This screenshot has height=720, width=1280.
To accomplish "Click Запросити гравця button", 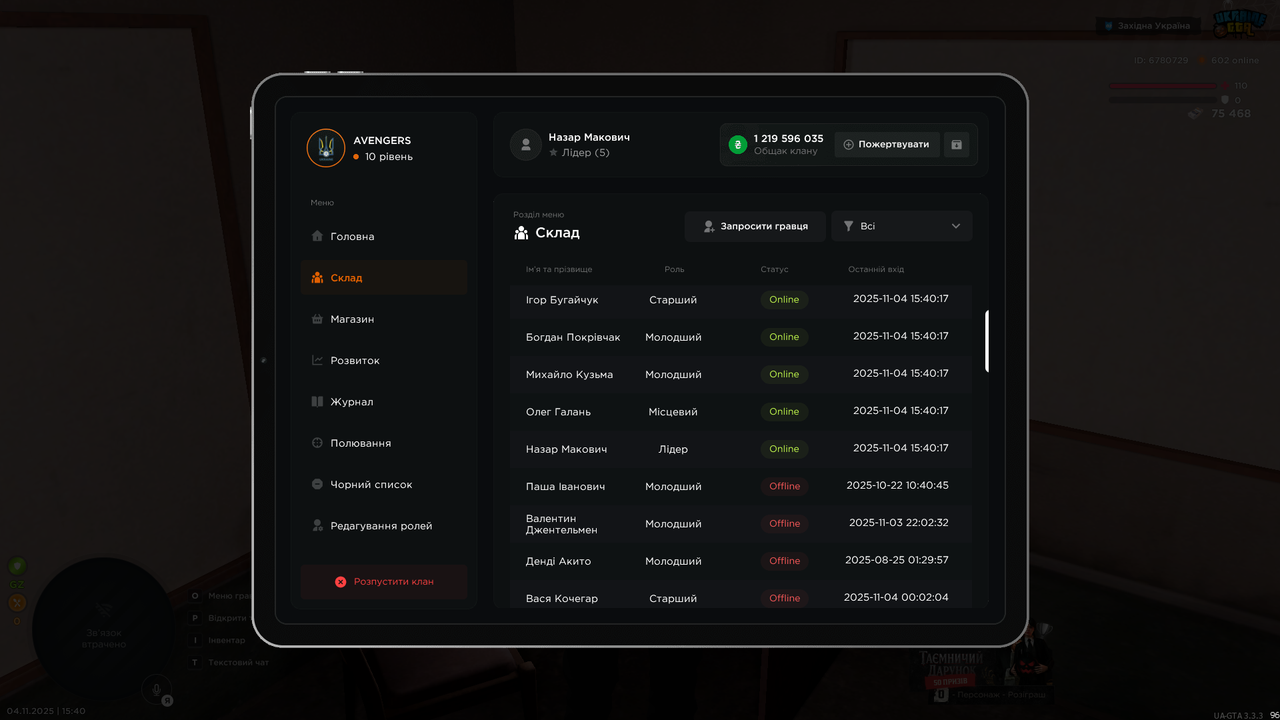I will point(755,227).
